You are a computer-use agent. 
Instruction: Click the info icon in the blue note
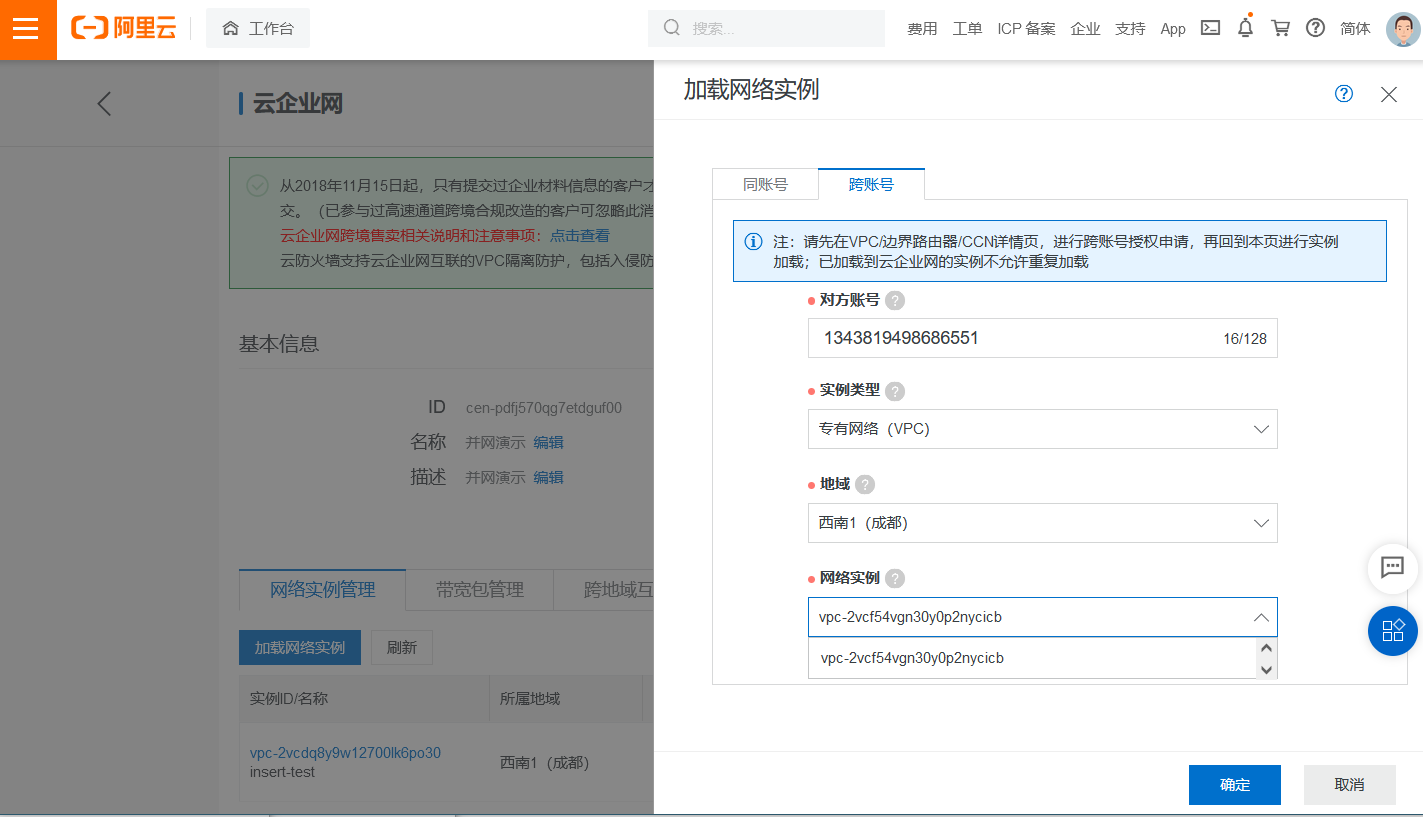coord(753,242)
